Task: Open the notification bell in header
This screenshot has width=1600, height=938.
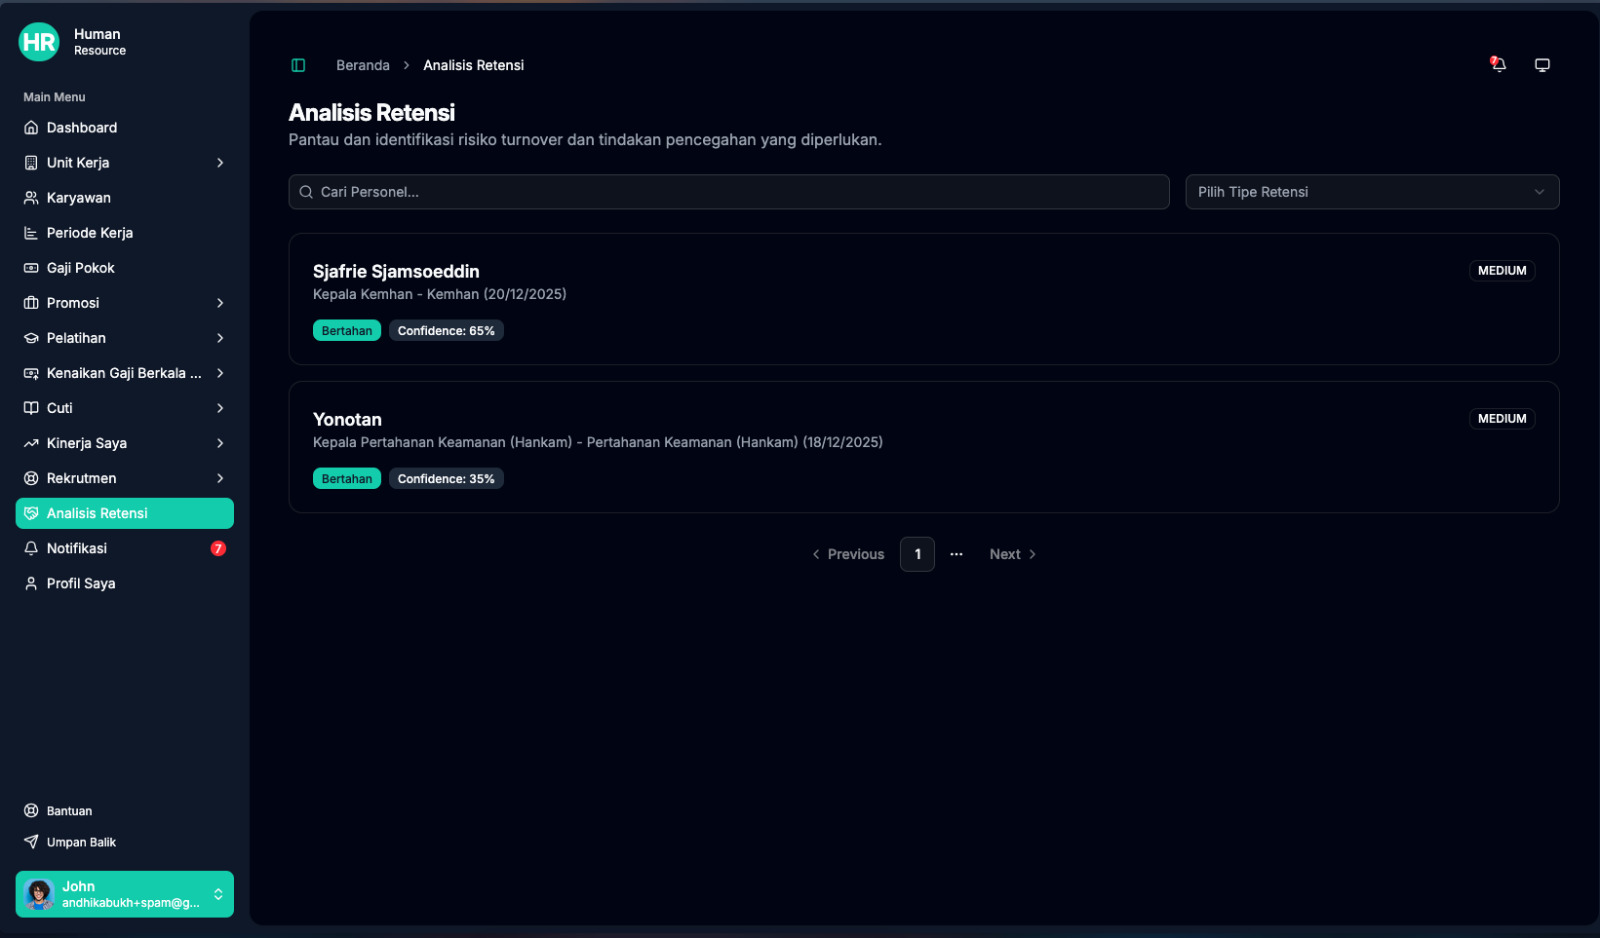Action: (x=1498, y=65)
